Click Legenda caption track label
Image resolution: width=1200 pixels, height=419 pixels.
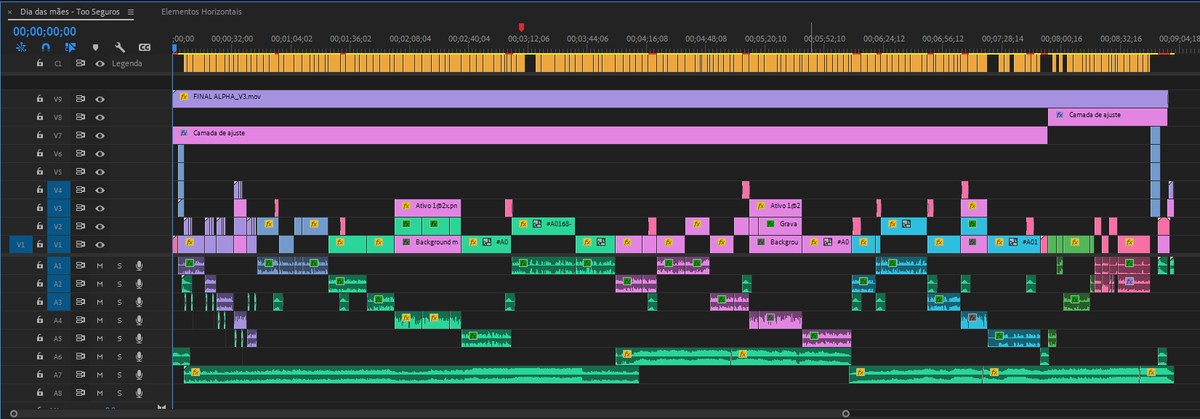point(127,63)
